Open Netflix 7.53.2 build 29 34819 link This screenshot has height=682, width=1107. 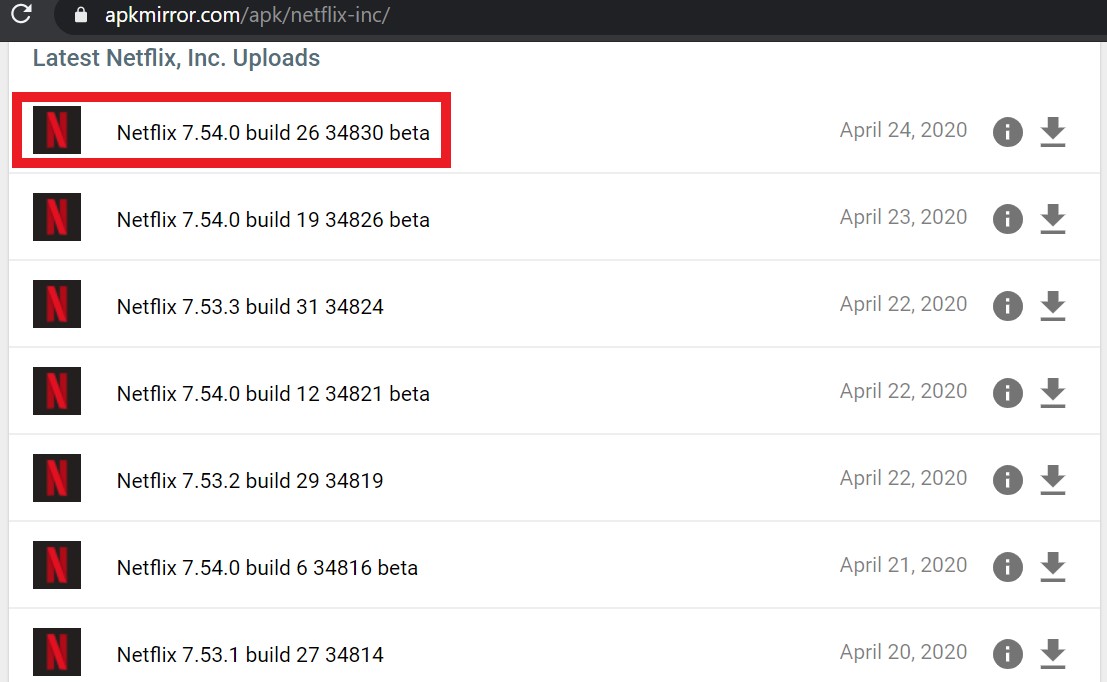pyautogui.click(x=250, y=481)
